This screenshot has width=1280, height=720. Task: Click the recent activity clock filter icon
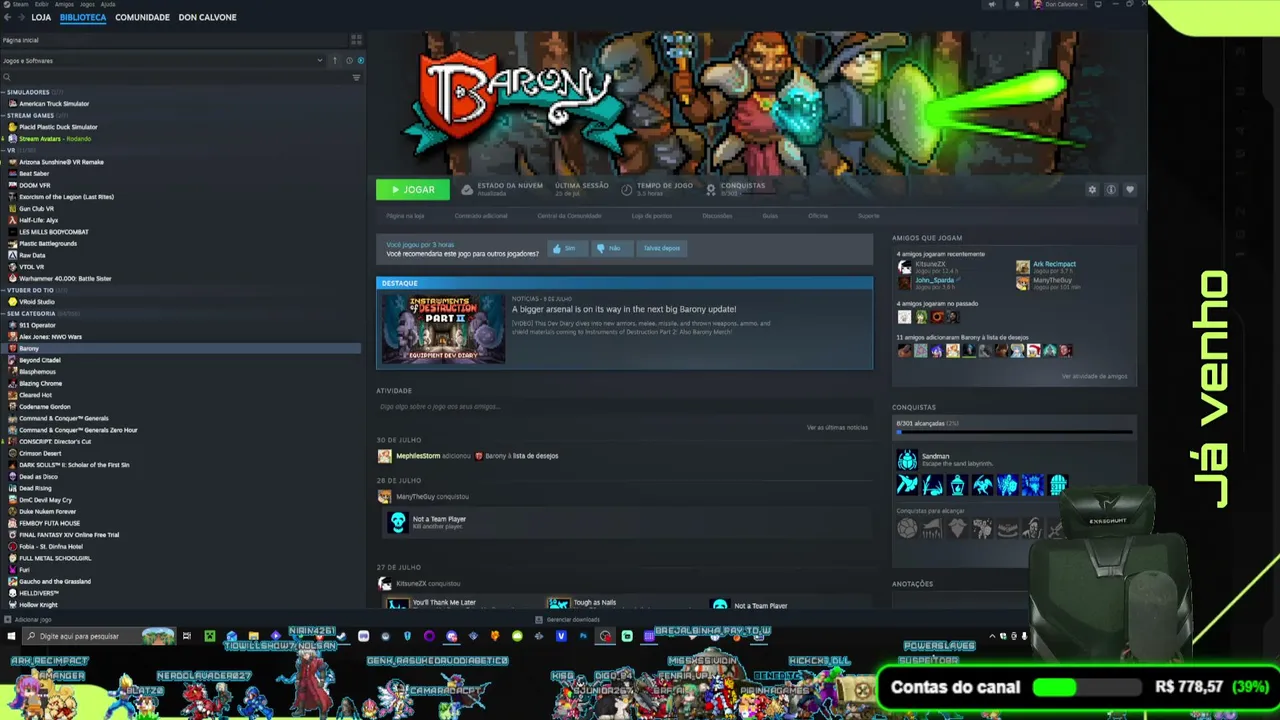pos(349,61)
